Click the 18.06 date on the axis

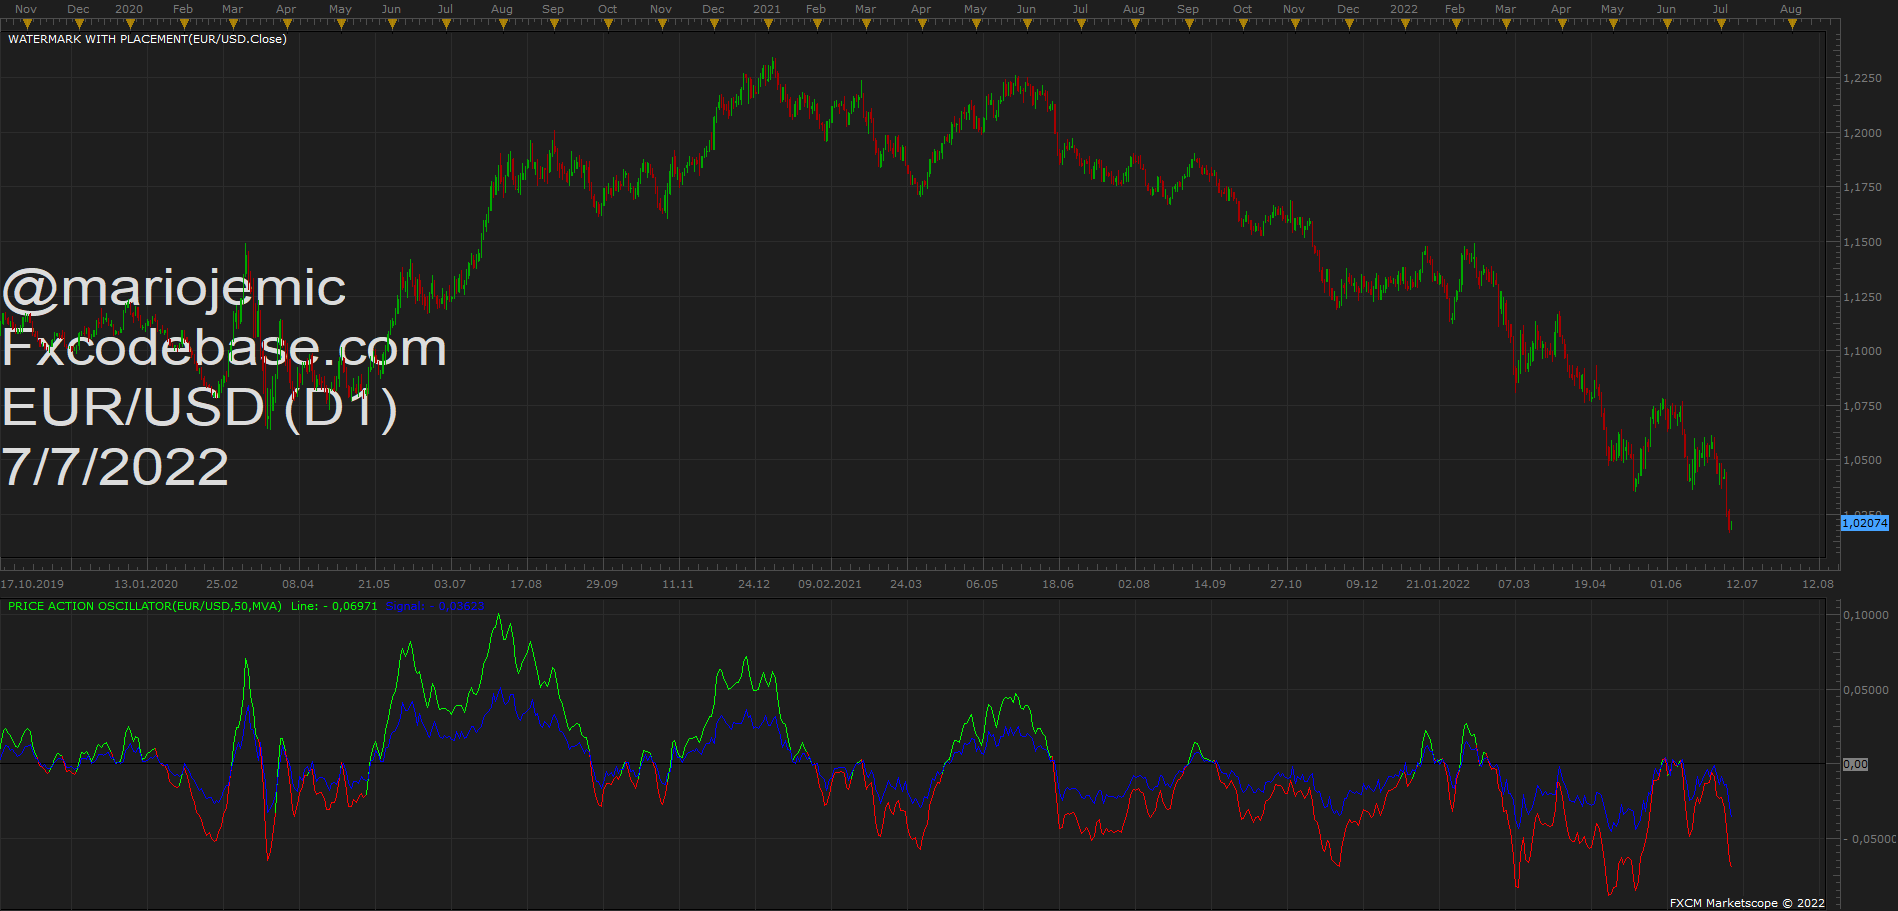coord(1058,584)
